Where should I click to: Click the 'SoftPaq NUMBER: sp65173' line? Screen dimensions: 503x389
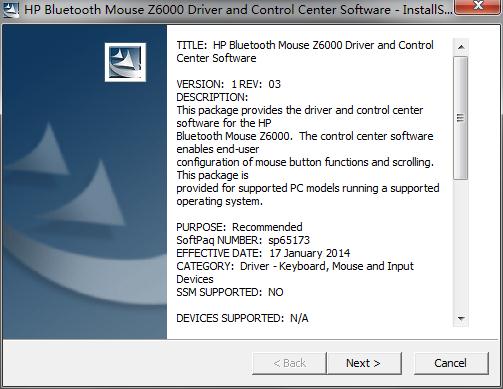tap(243, 240)
